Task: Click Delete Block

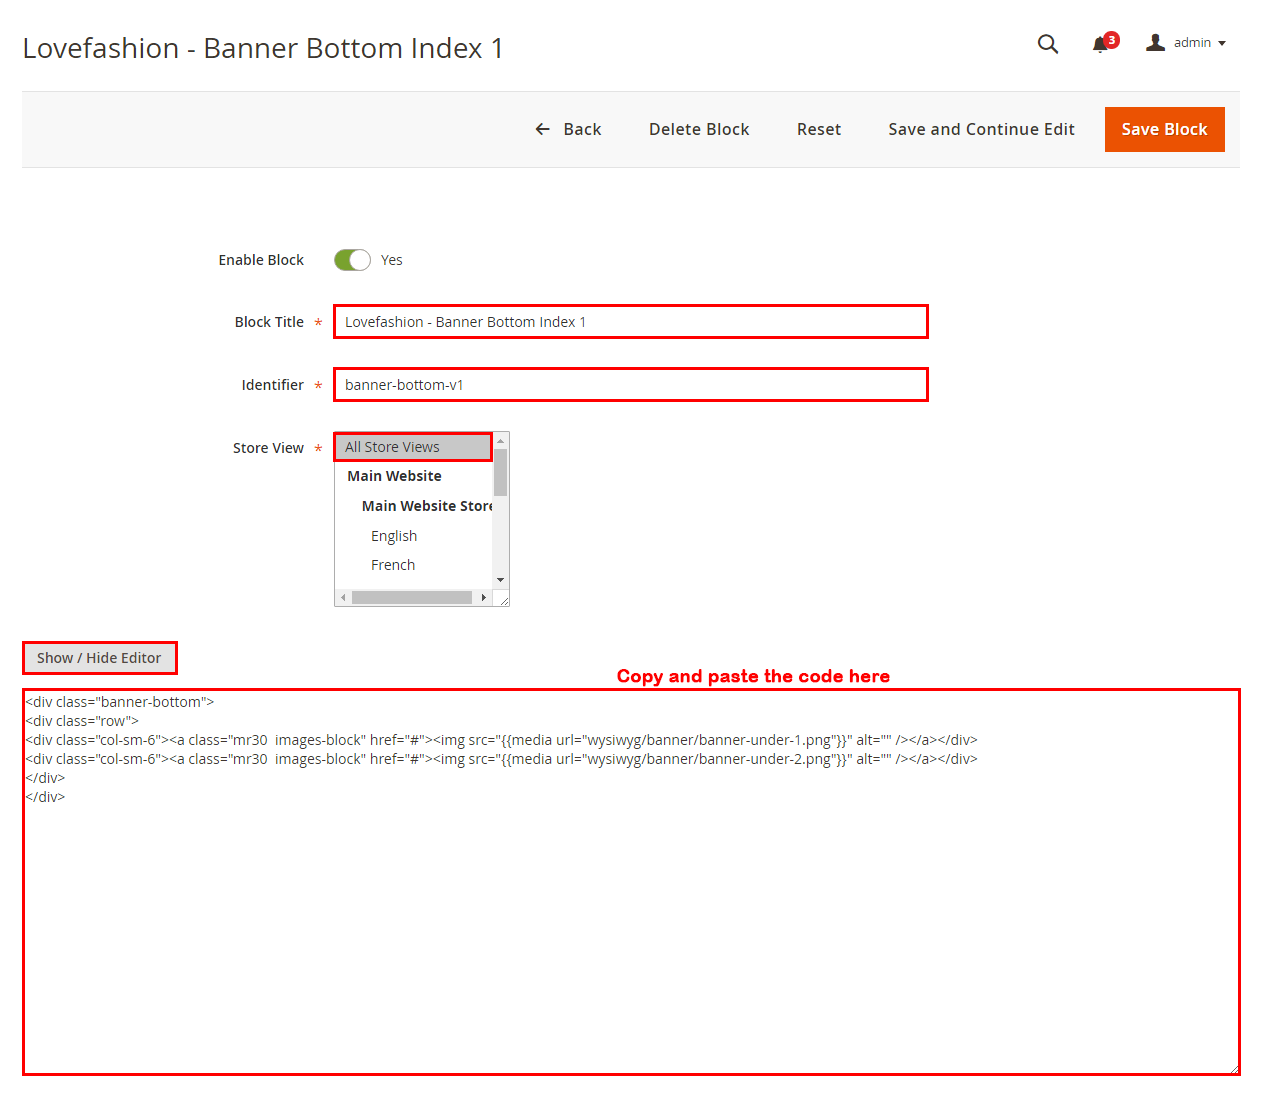Action: (699, 129)
